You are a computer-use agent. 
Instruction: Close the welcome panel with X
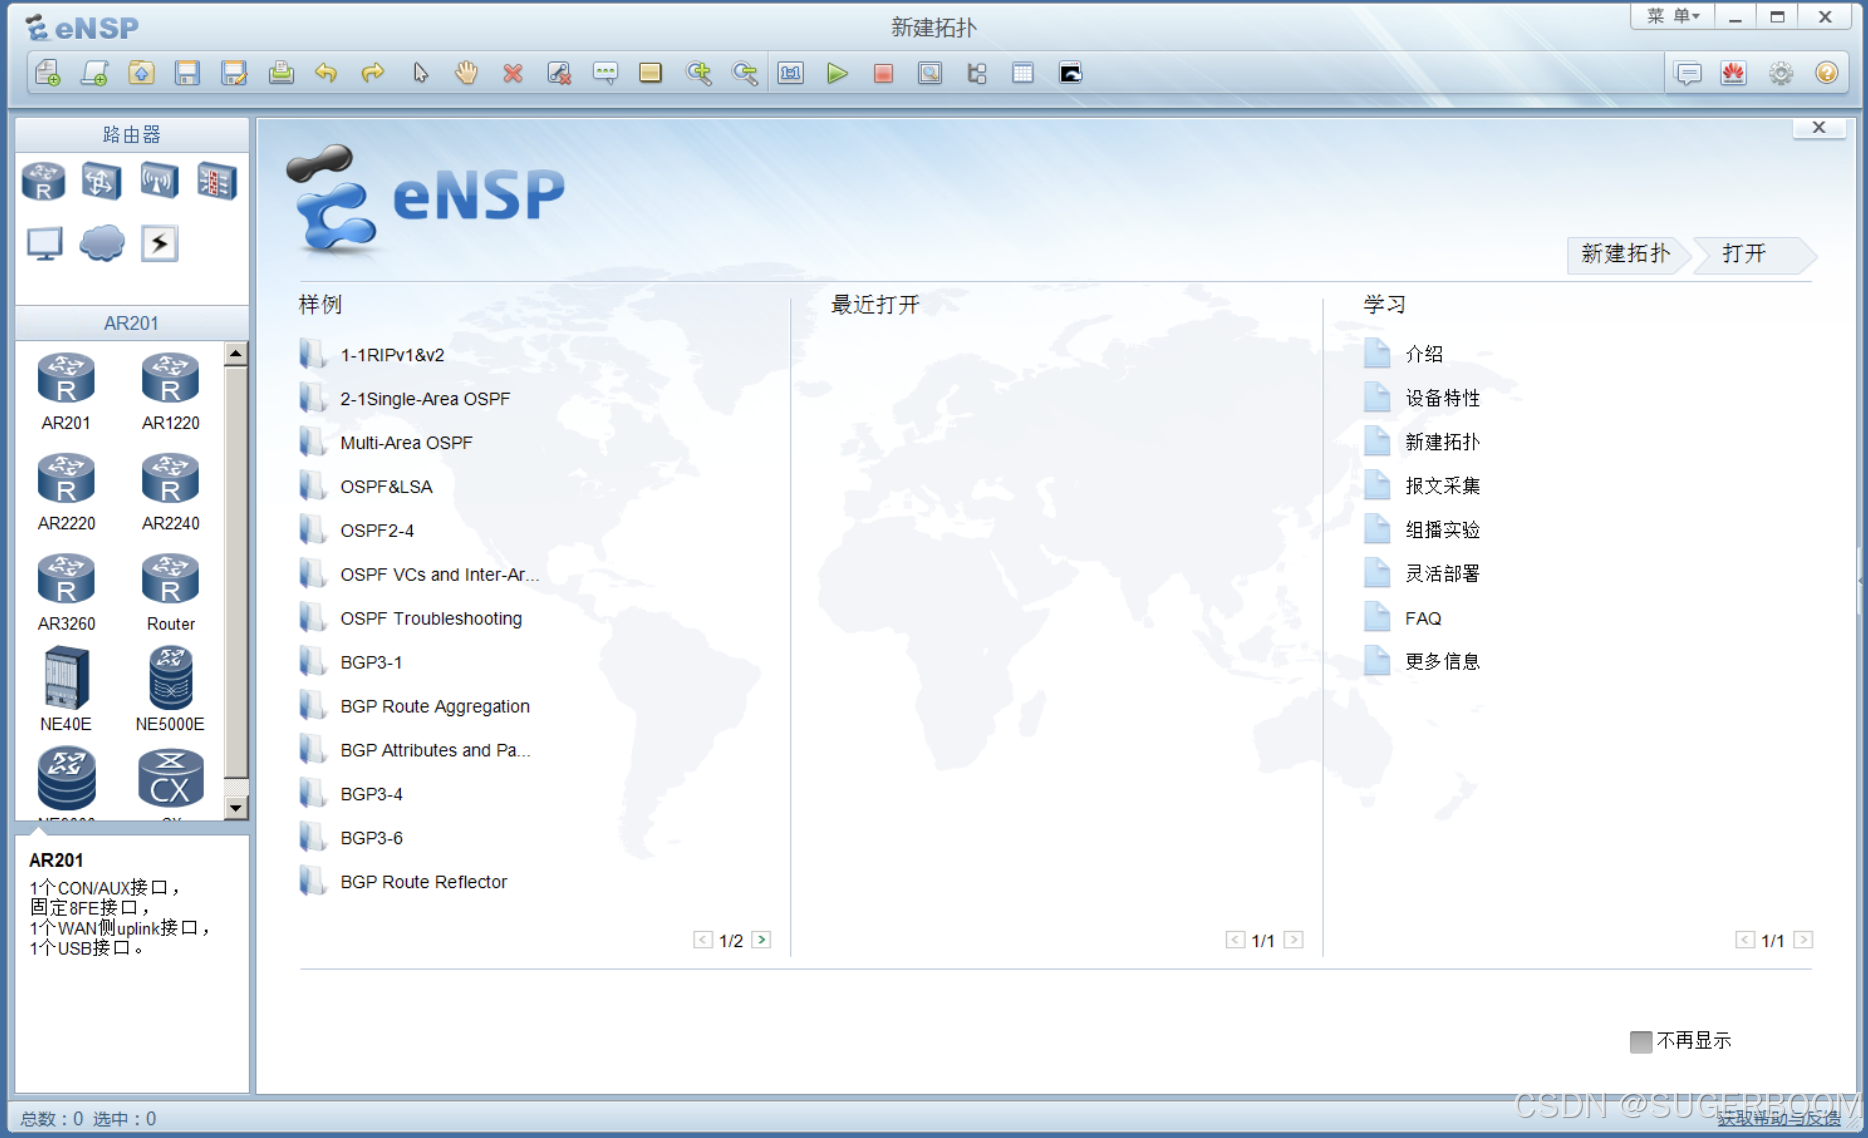pos(1819,128)
